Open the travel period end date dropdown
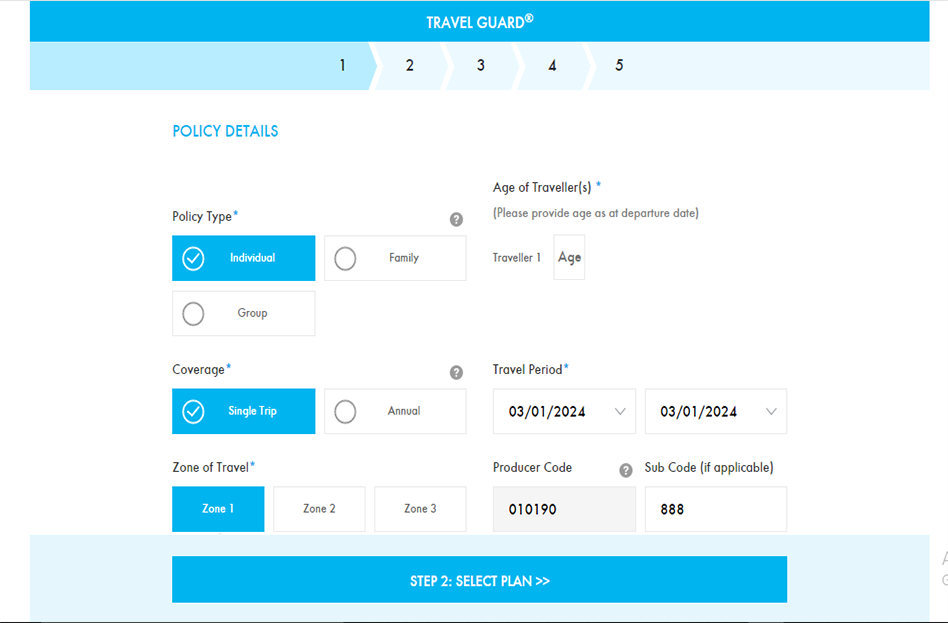948x623 pixels. [x=716, y=411]
